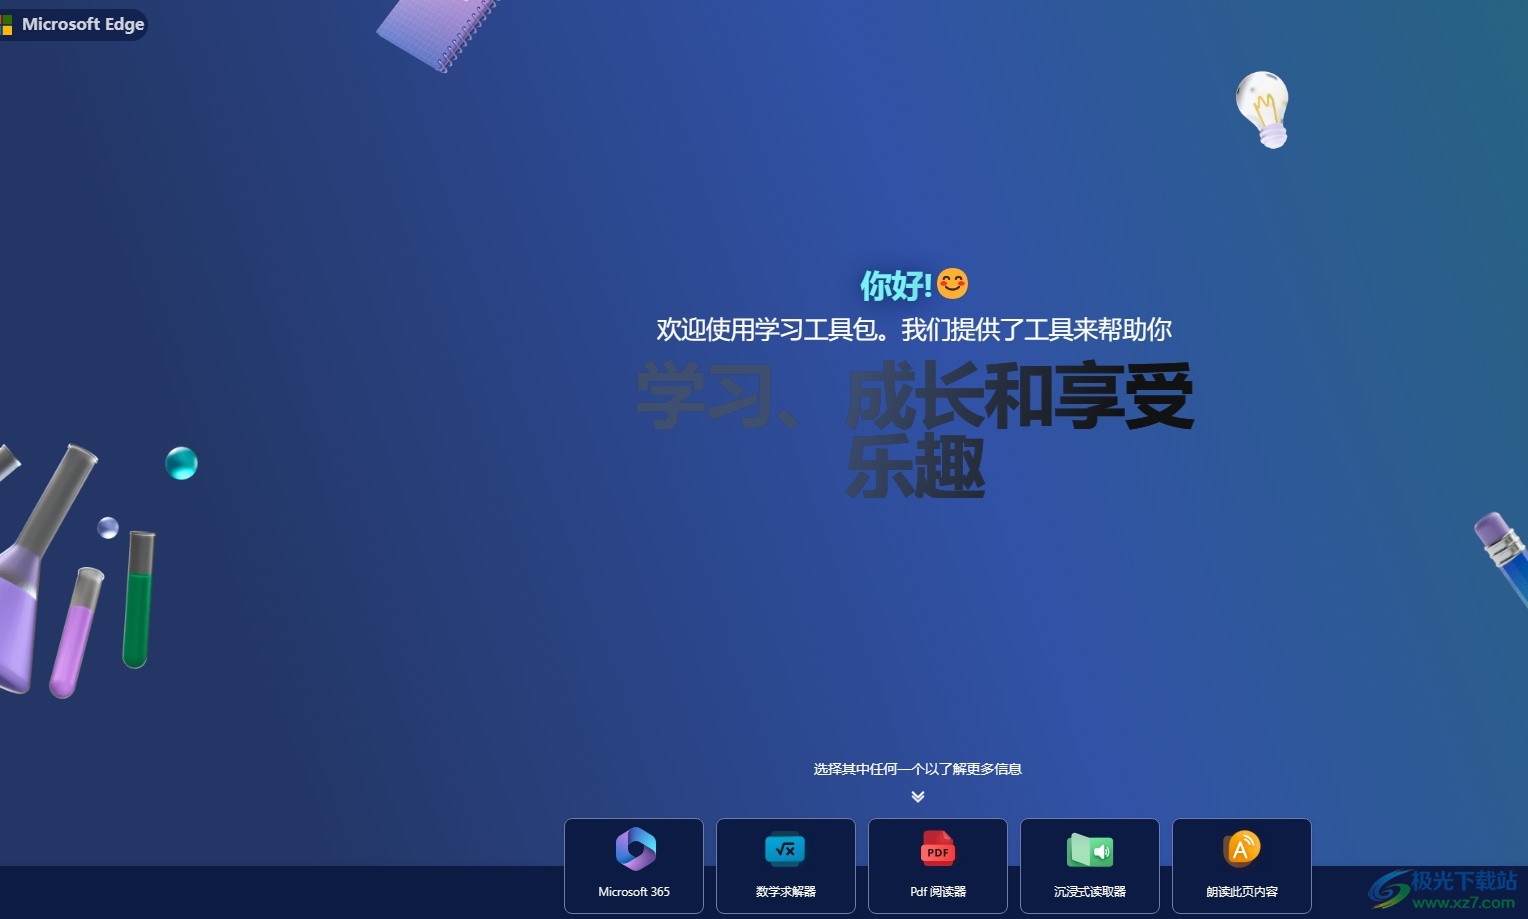
Task: Open the 朗读此页内容 tool card
Action: [1242, 866]
